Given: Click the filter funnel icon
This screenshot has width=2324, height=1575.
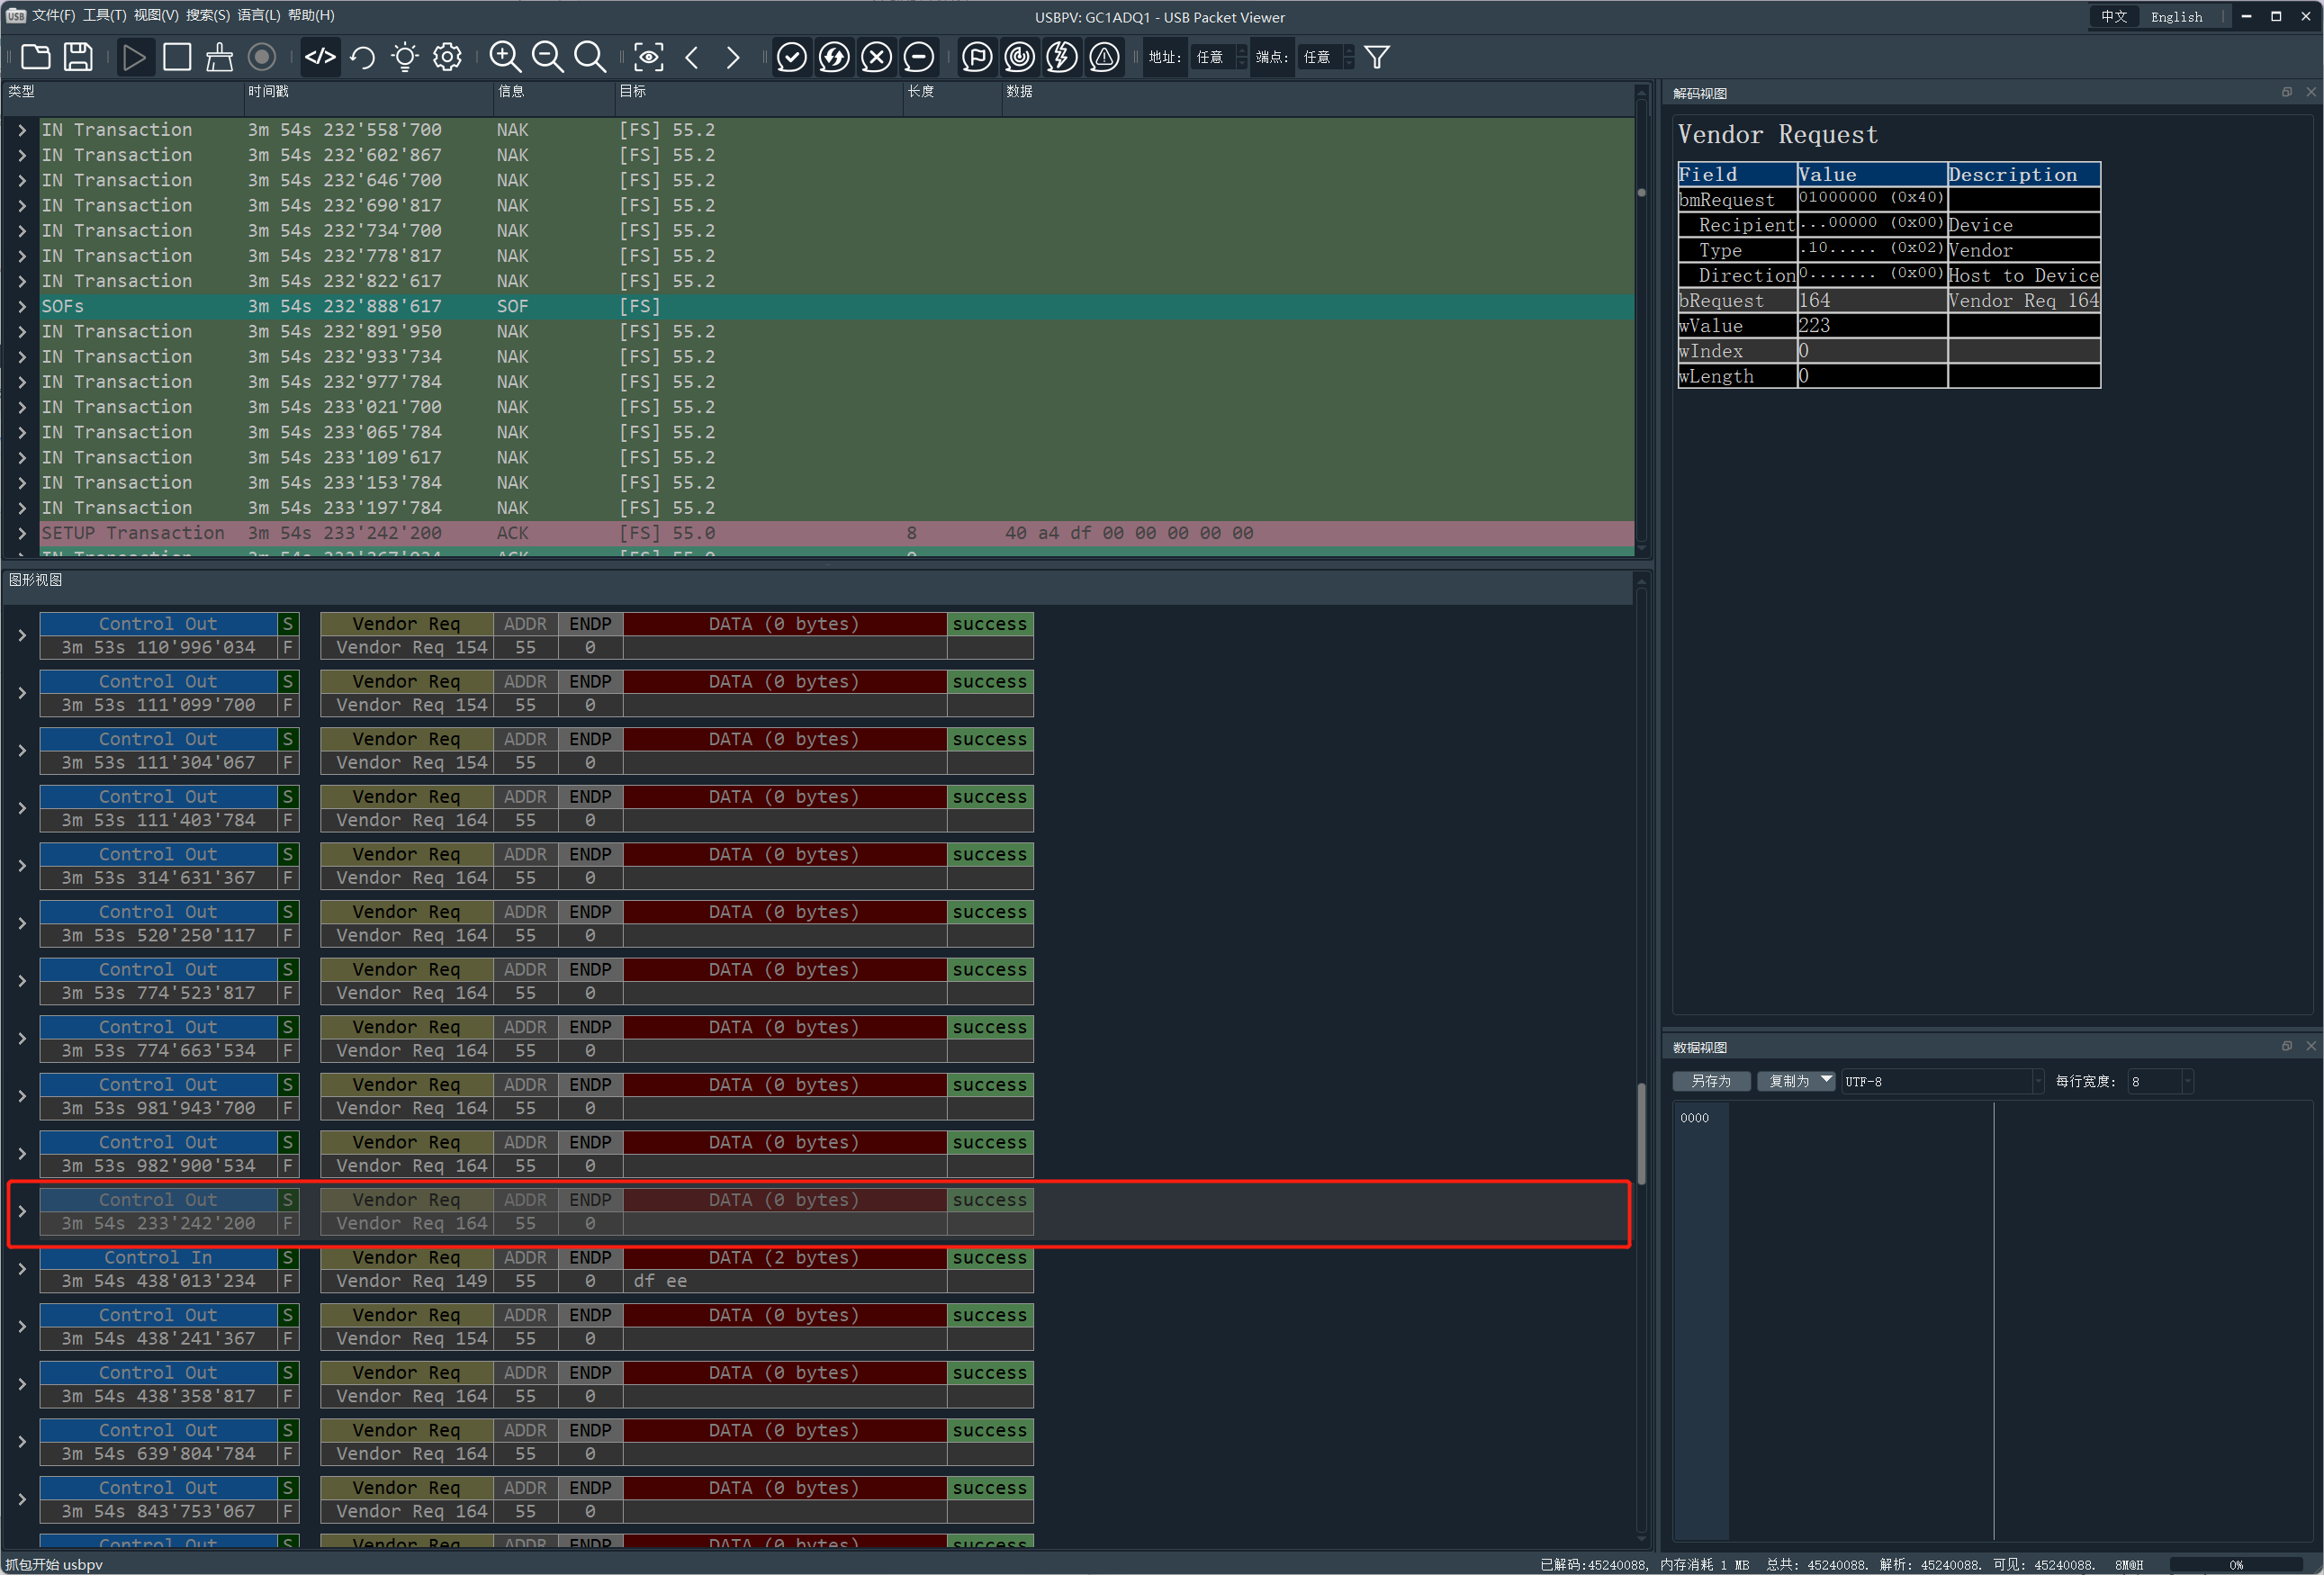Looking at the screenshot, I should 1377,57.
